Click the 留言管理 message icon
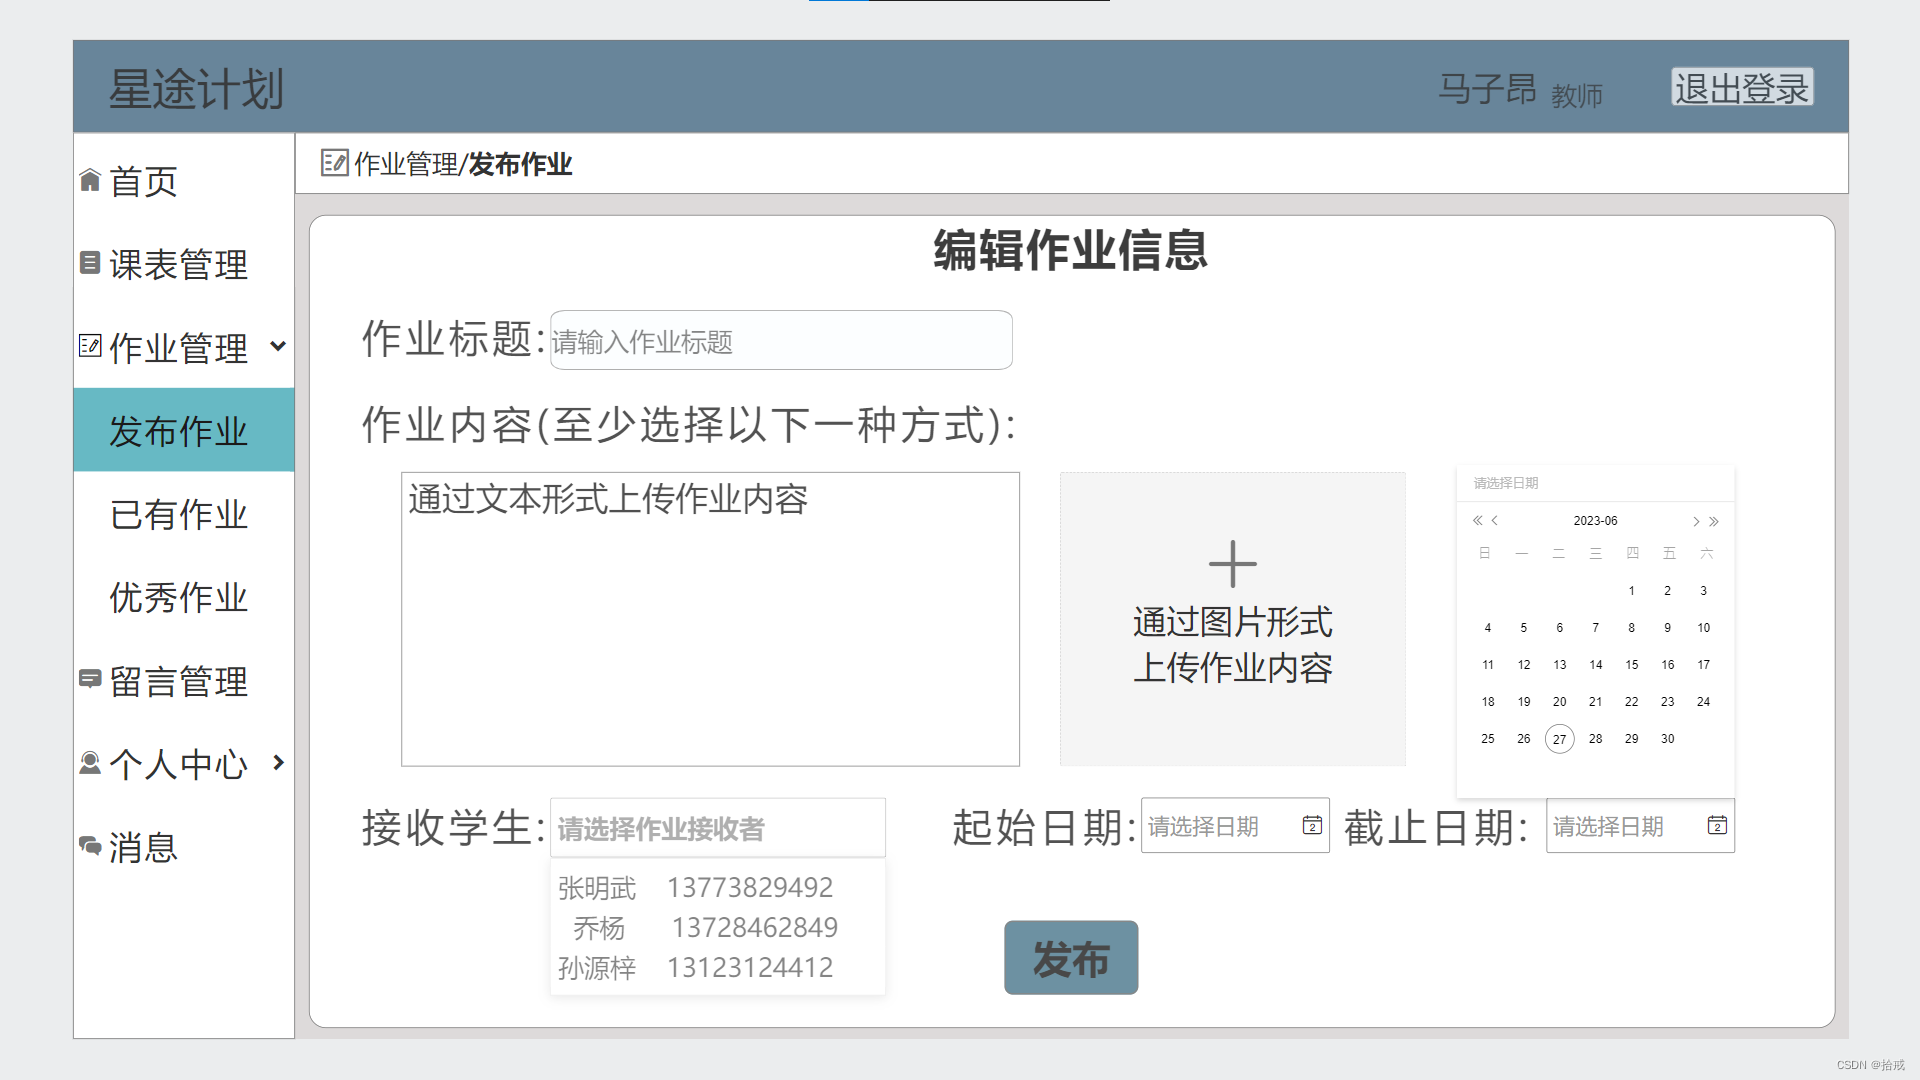The width and height of the screenshot is (1920, 1080). 90,679
